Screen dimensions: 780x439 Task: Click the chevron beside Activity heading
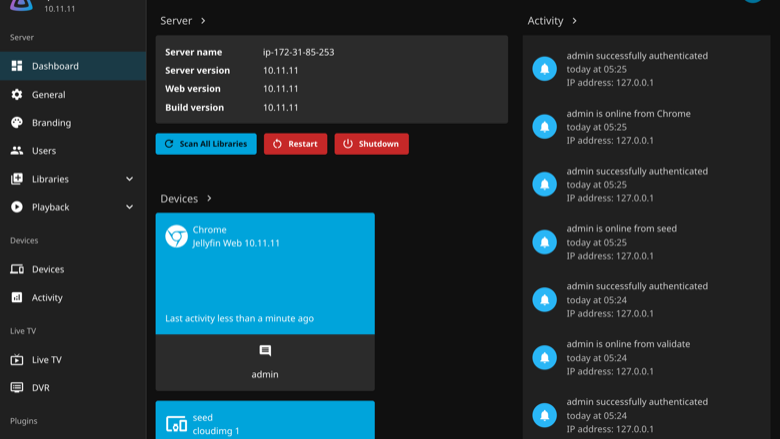tap(574, 21)
